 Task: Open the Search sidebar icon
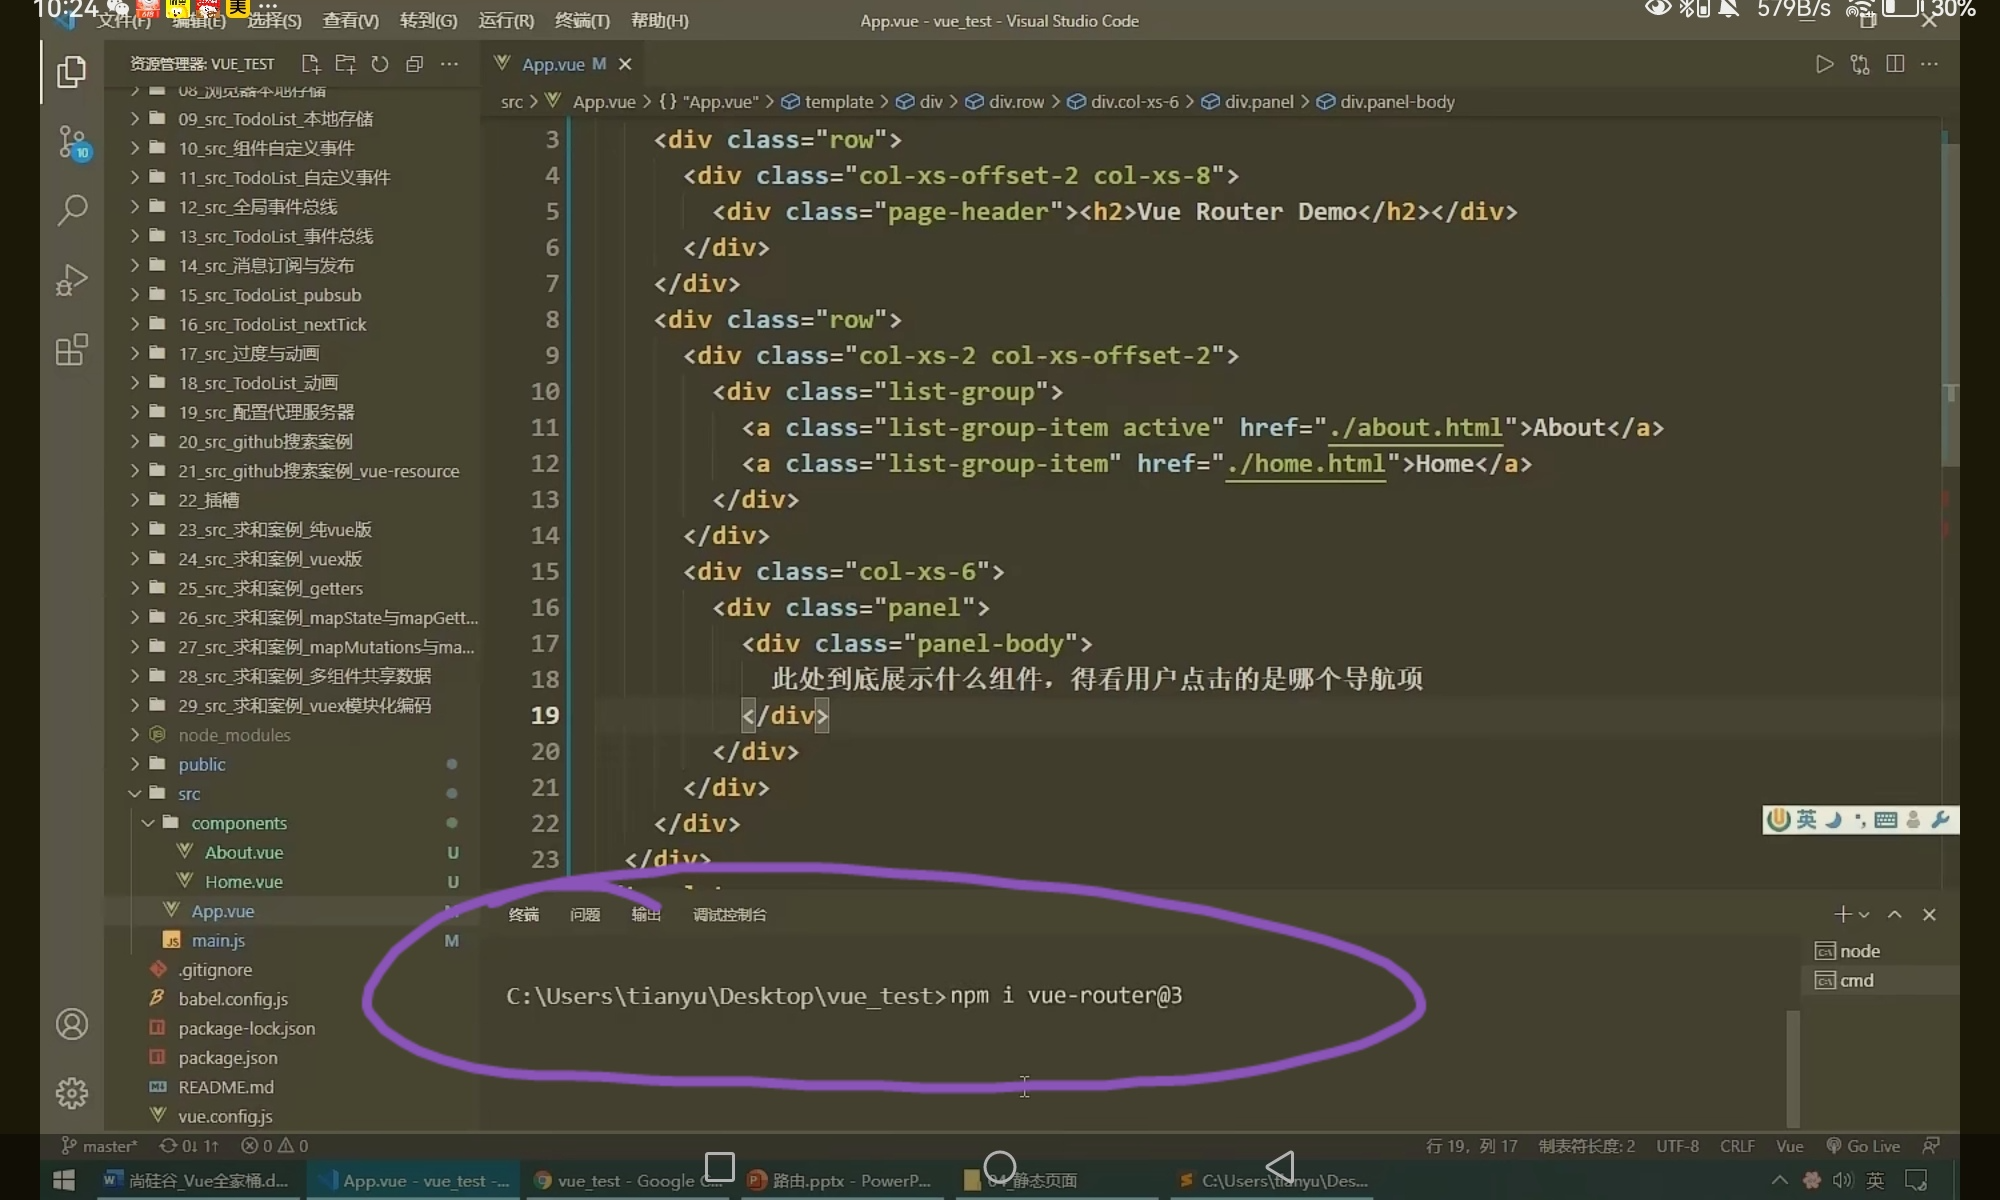(x=72, y=210)
